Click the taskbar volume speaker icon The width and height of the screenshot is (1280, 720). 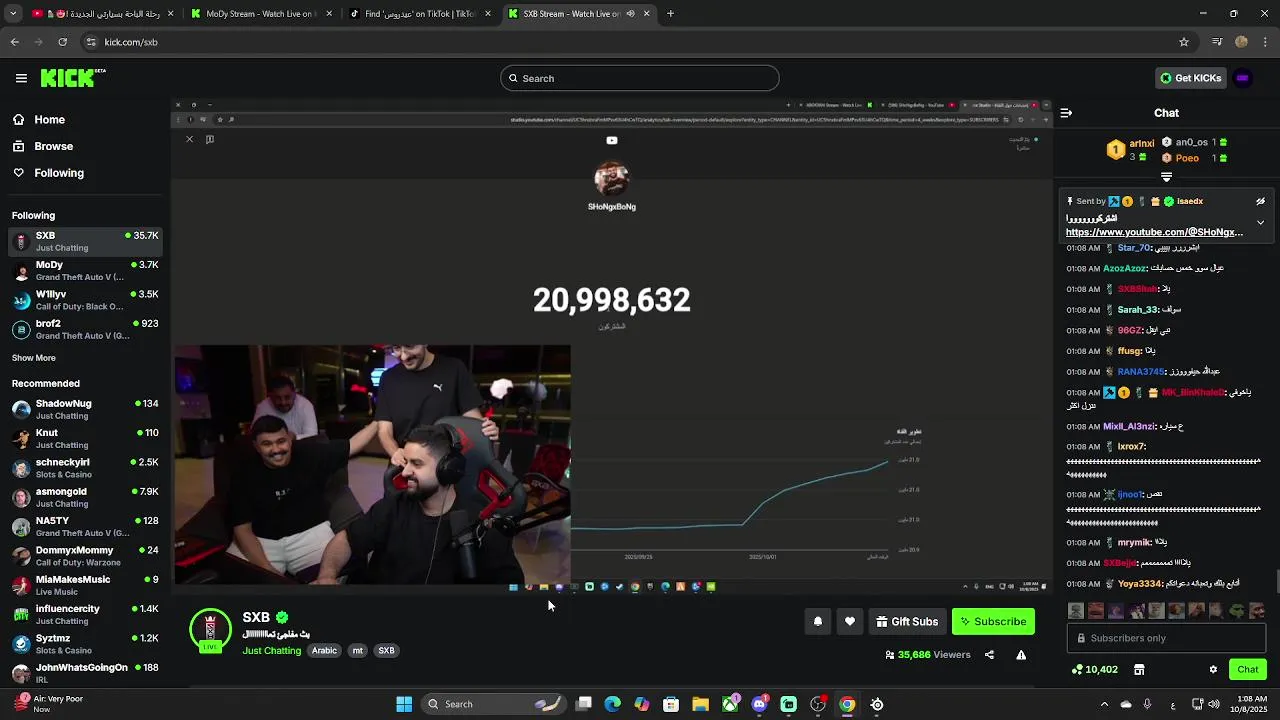tap(1213, 704)
